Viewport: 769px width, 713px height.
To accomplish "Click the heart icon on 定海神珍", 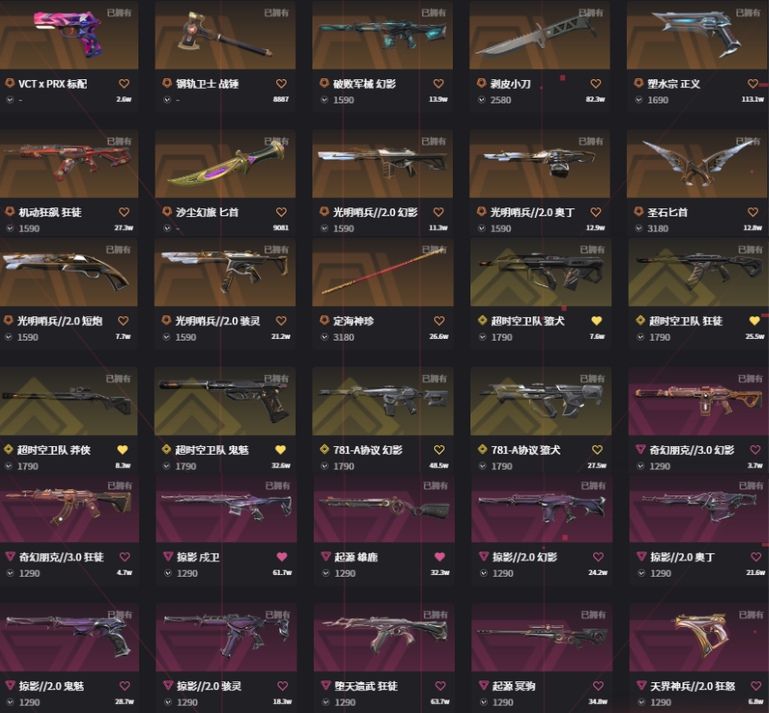I will 439,321.
